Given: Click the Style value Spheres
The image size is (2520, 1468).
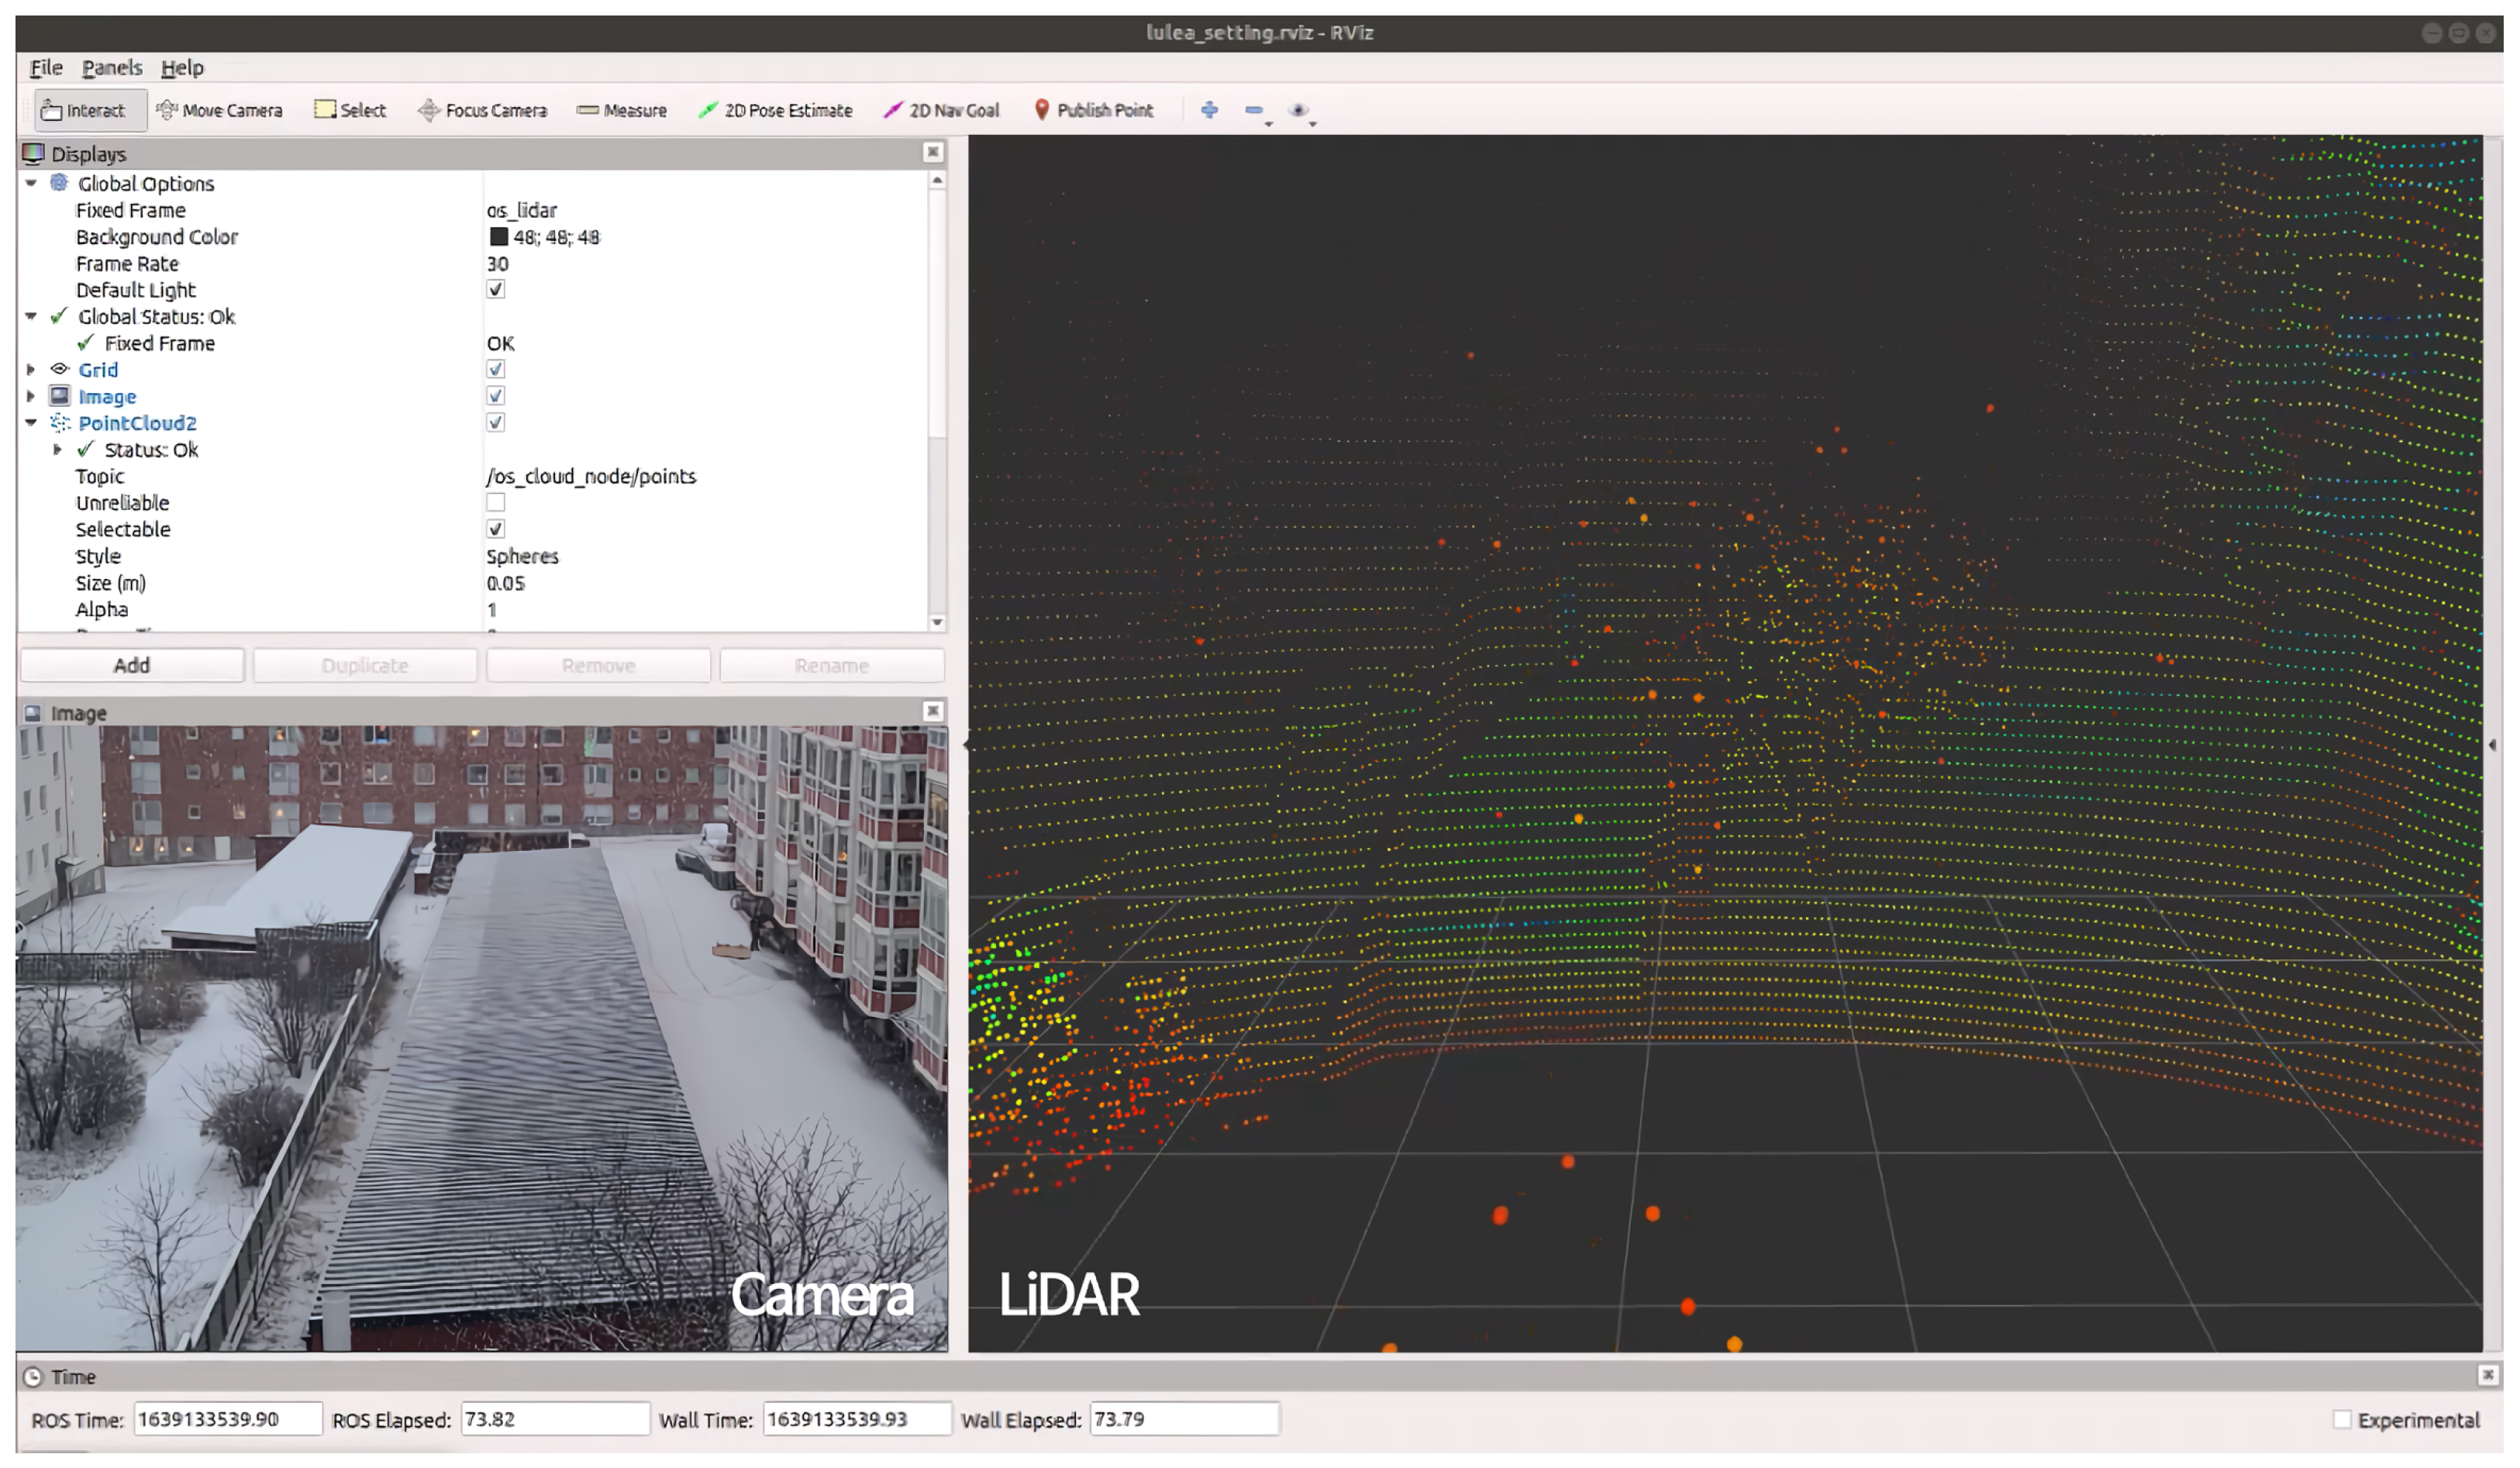Looking at the screenshot, I should (x=522, y=557).
